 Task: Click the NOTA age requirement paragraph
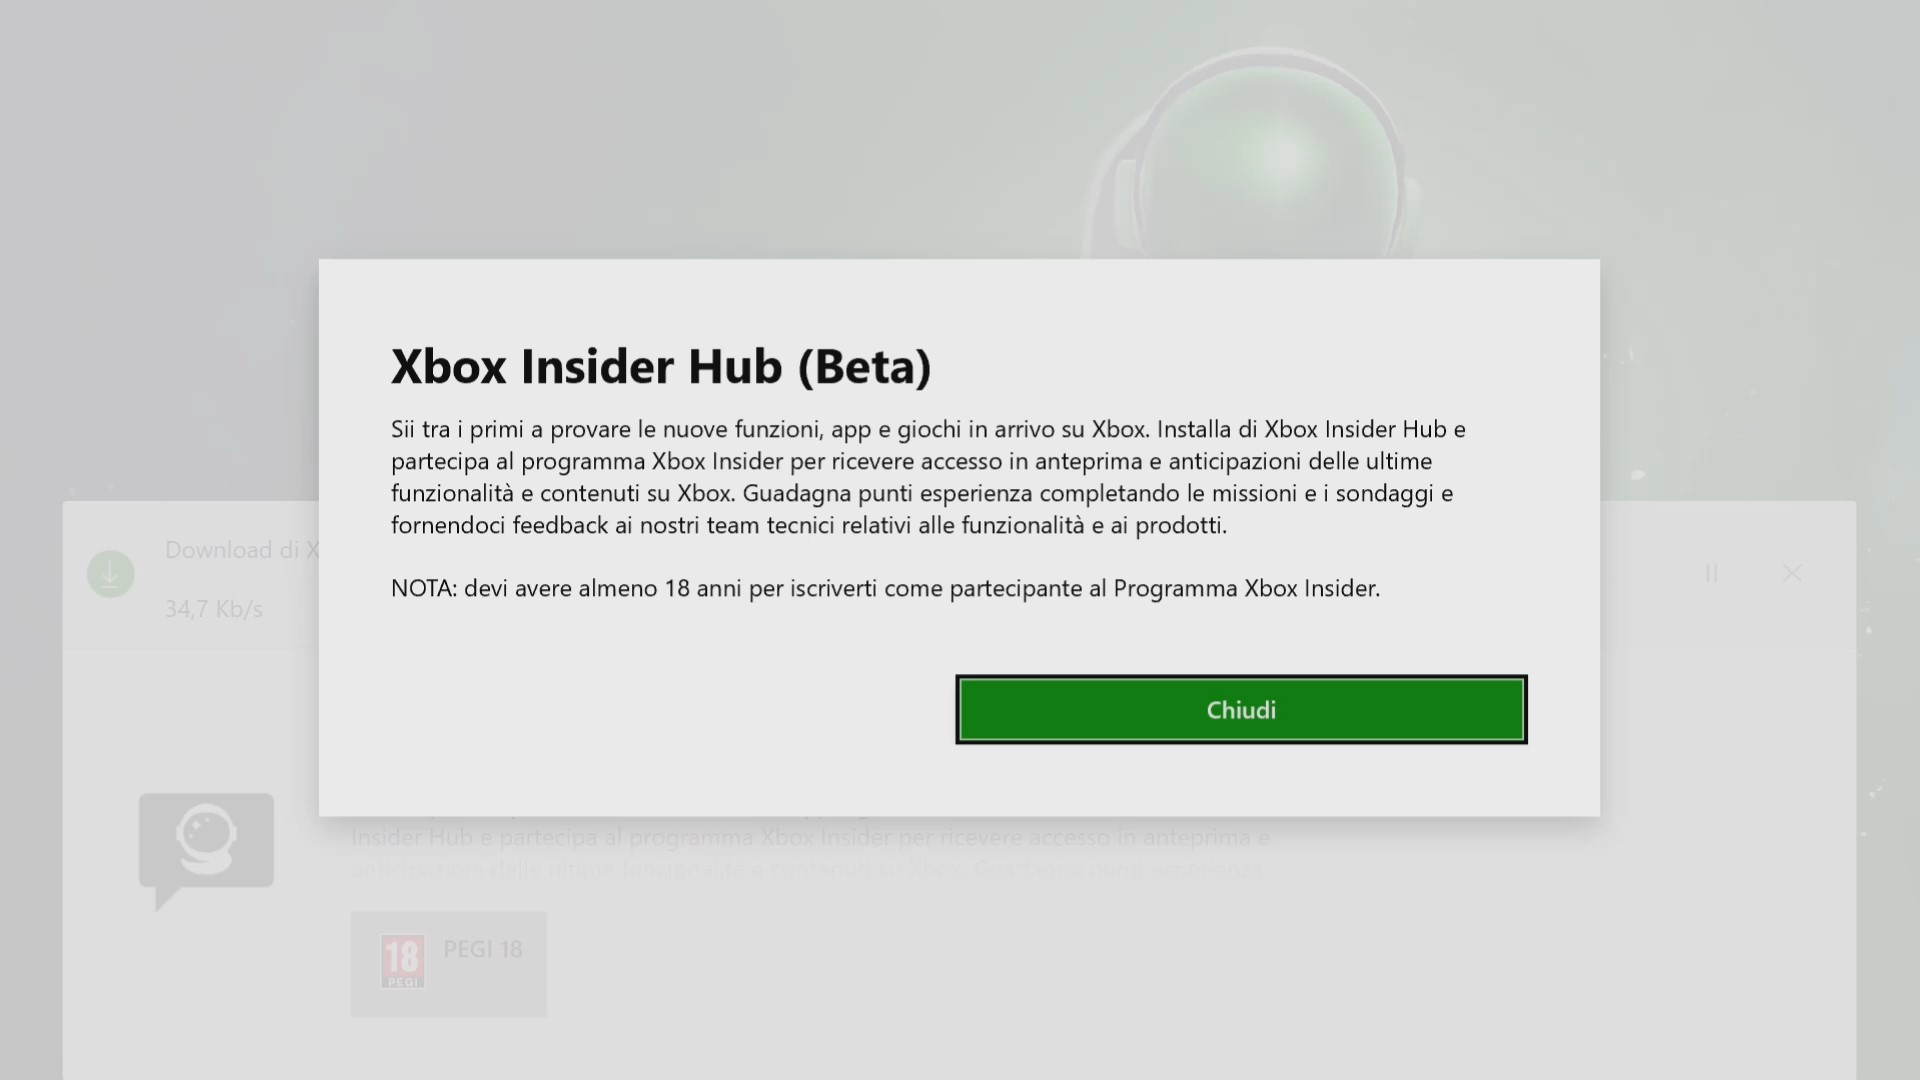pyautogui.click(x=885, y=588)
